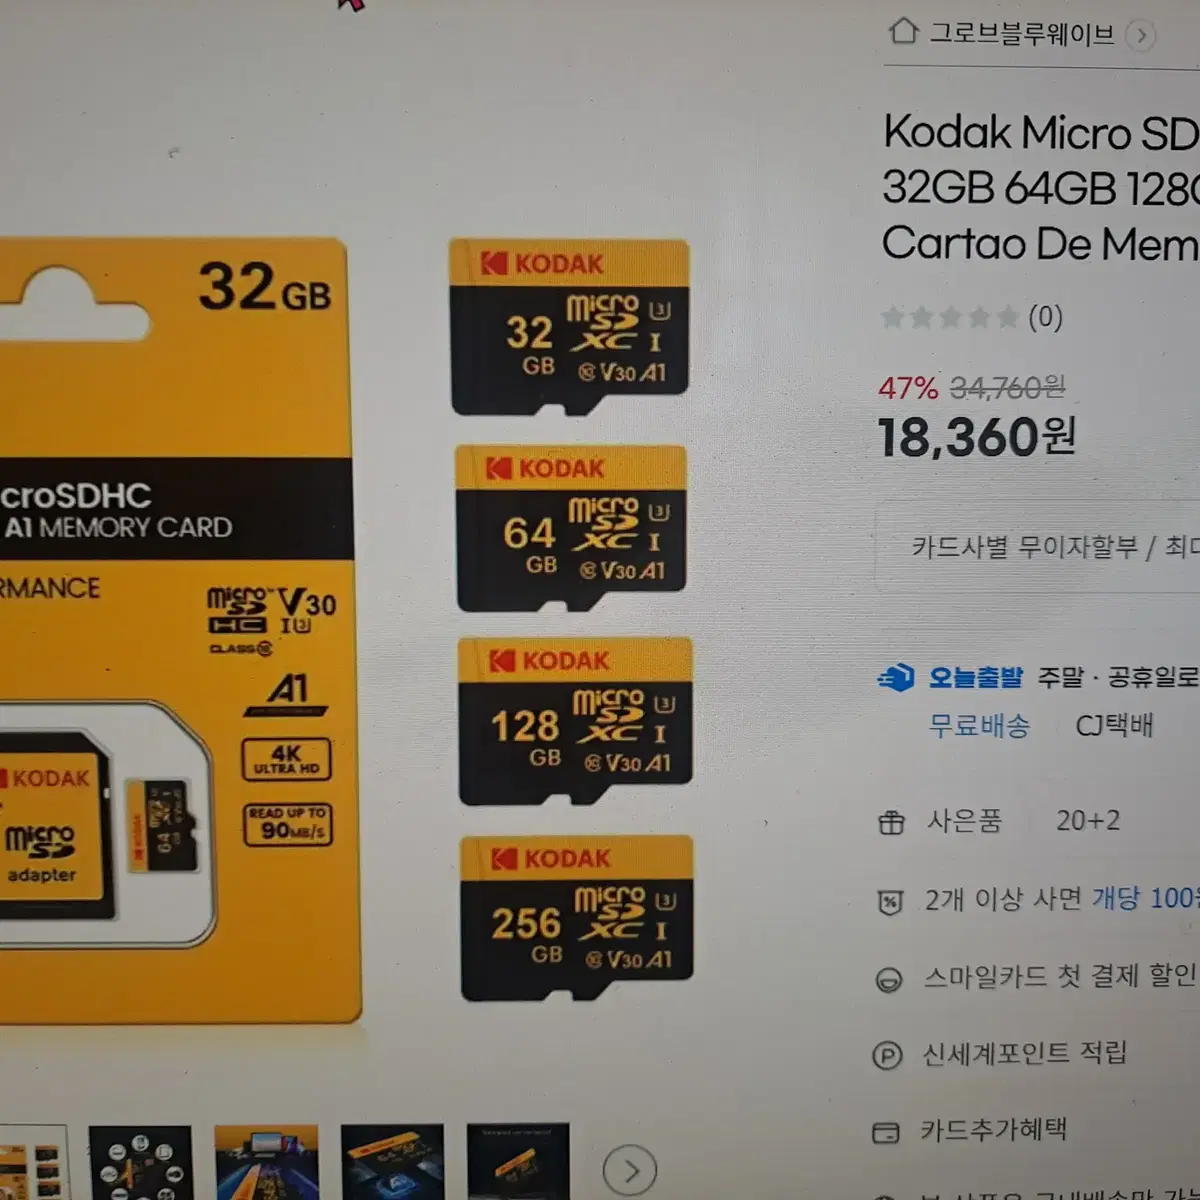This screenshot has width=1200, height=1200.
Task: Select the 32 GB Kodak card image
Action: [x=569, y=326]
